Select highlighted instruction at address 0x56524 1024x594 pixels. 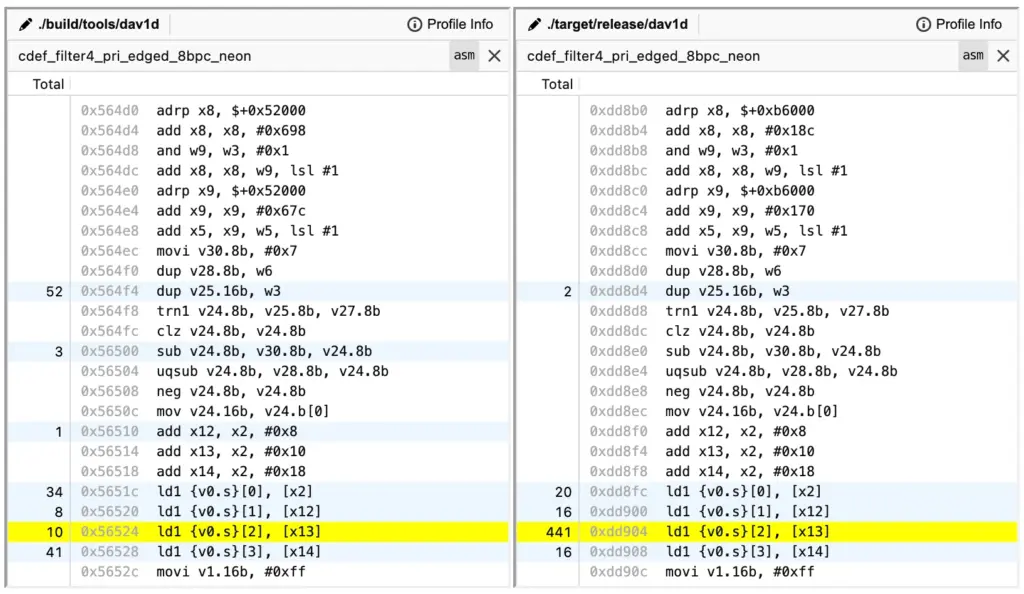coord(238,531)
